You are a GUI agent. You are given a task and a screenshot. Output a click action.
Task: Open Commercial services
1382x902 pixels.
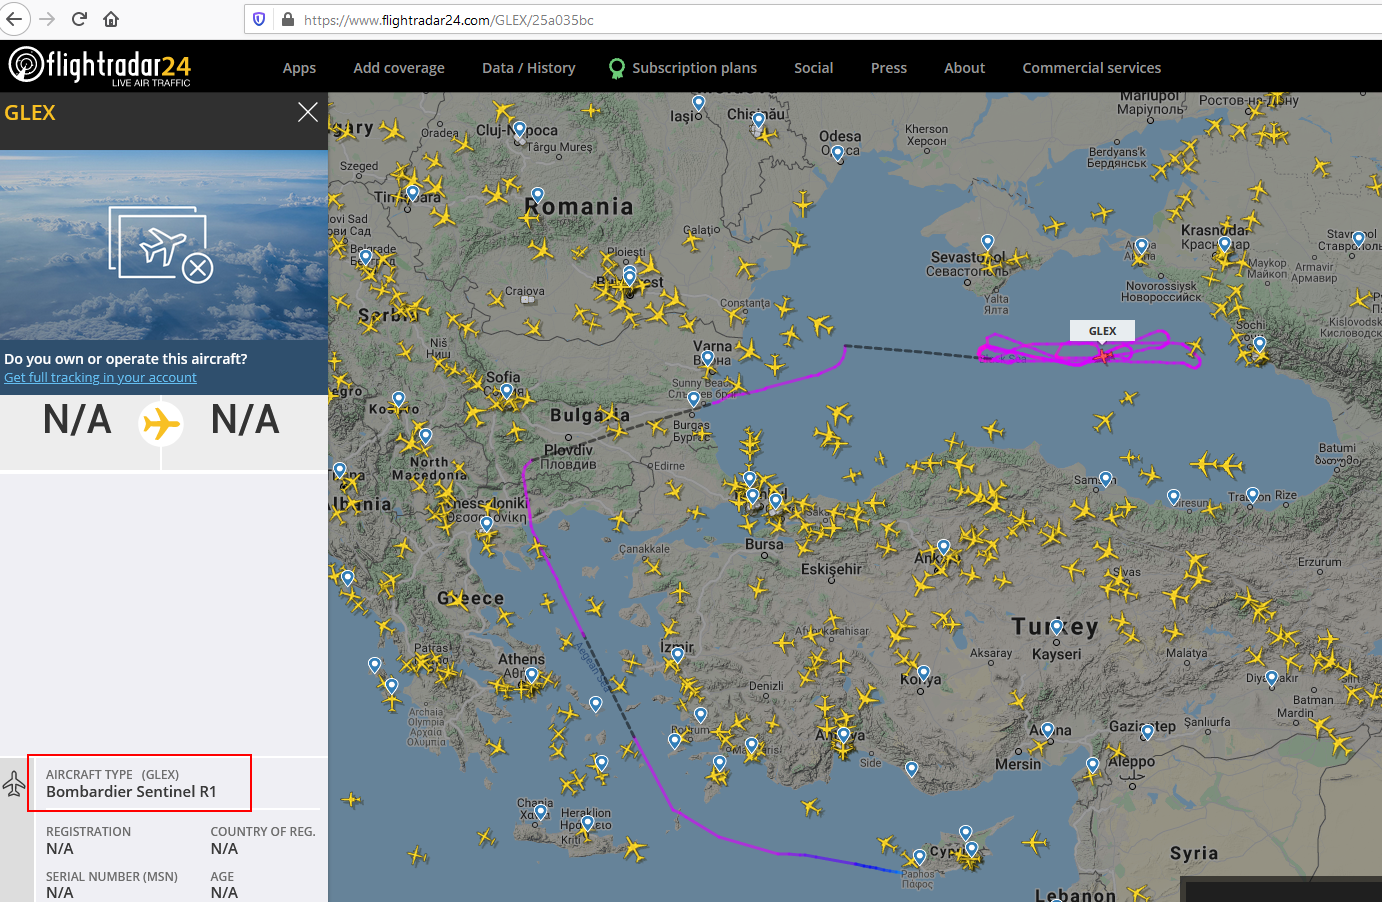click(x=1092, y=68)
